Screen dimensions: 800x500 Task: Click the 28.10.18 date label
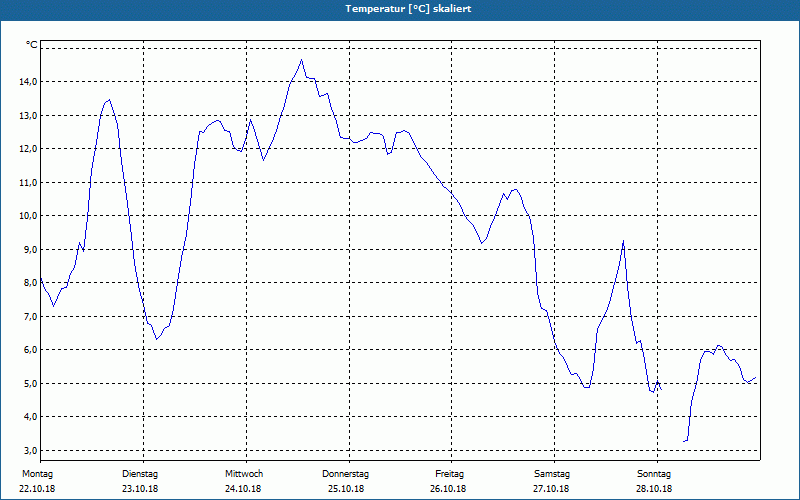click(654, 488)
